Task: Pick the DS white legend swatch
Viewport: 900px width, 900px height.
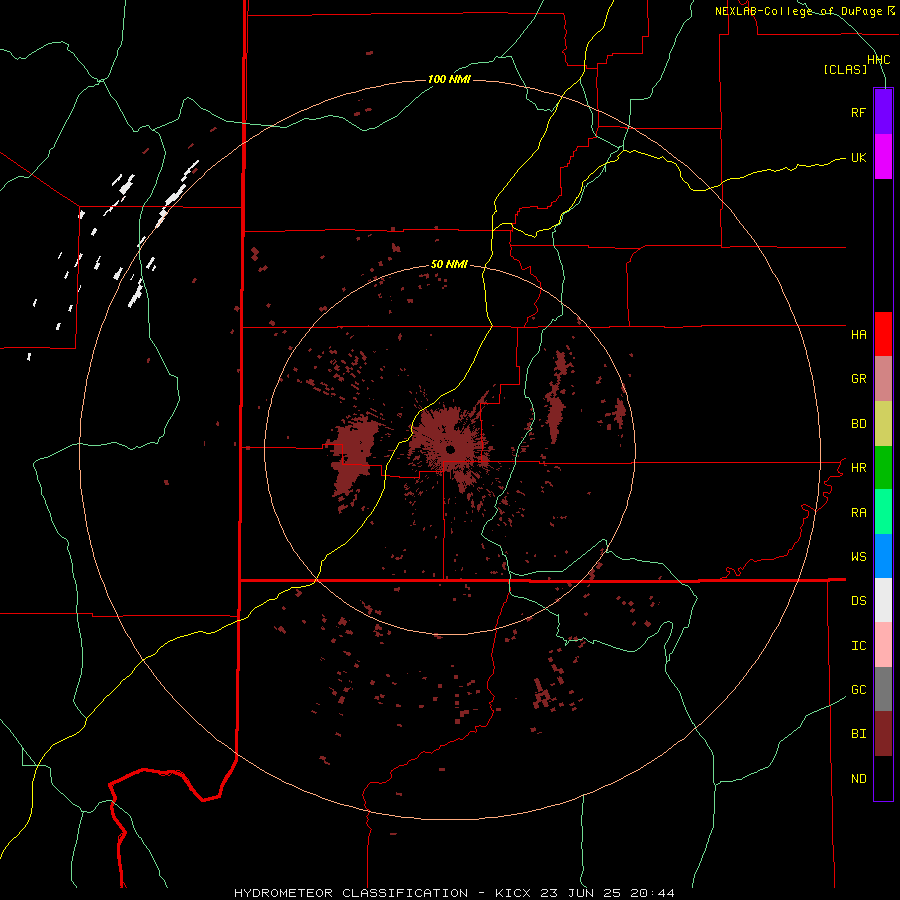Action: tap(883, 600)
